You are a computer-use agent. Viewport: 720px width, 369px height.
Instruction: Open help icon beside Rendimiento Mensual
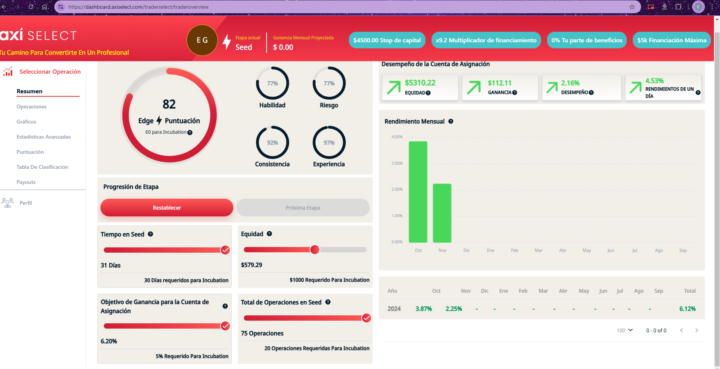click(450, 122)
